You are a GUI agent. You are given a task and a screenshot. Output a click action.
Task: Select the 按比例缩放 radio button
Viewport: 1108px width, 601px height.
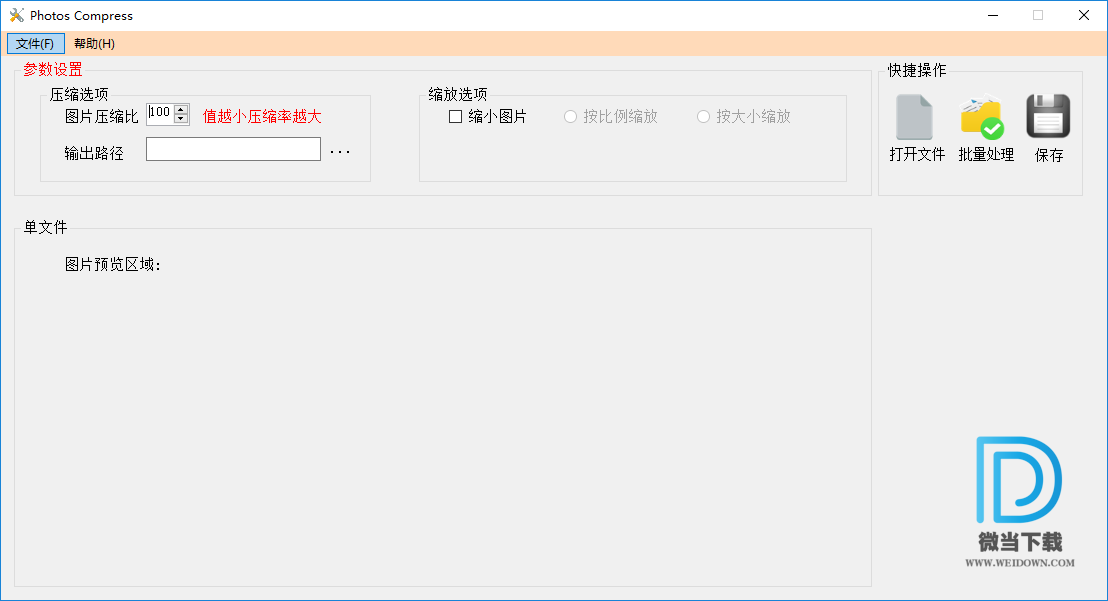[571, 117]
